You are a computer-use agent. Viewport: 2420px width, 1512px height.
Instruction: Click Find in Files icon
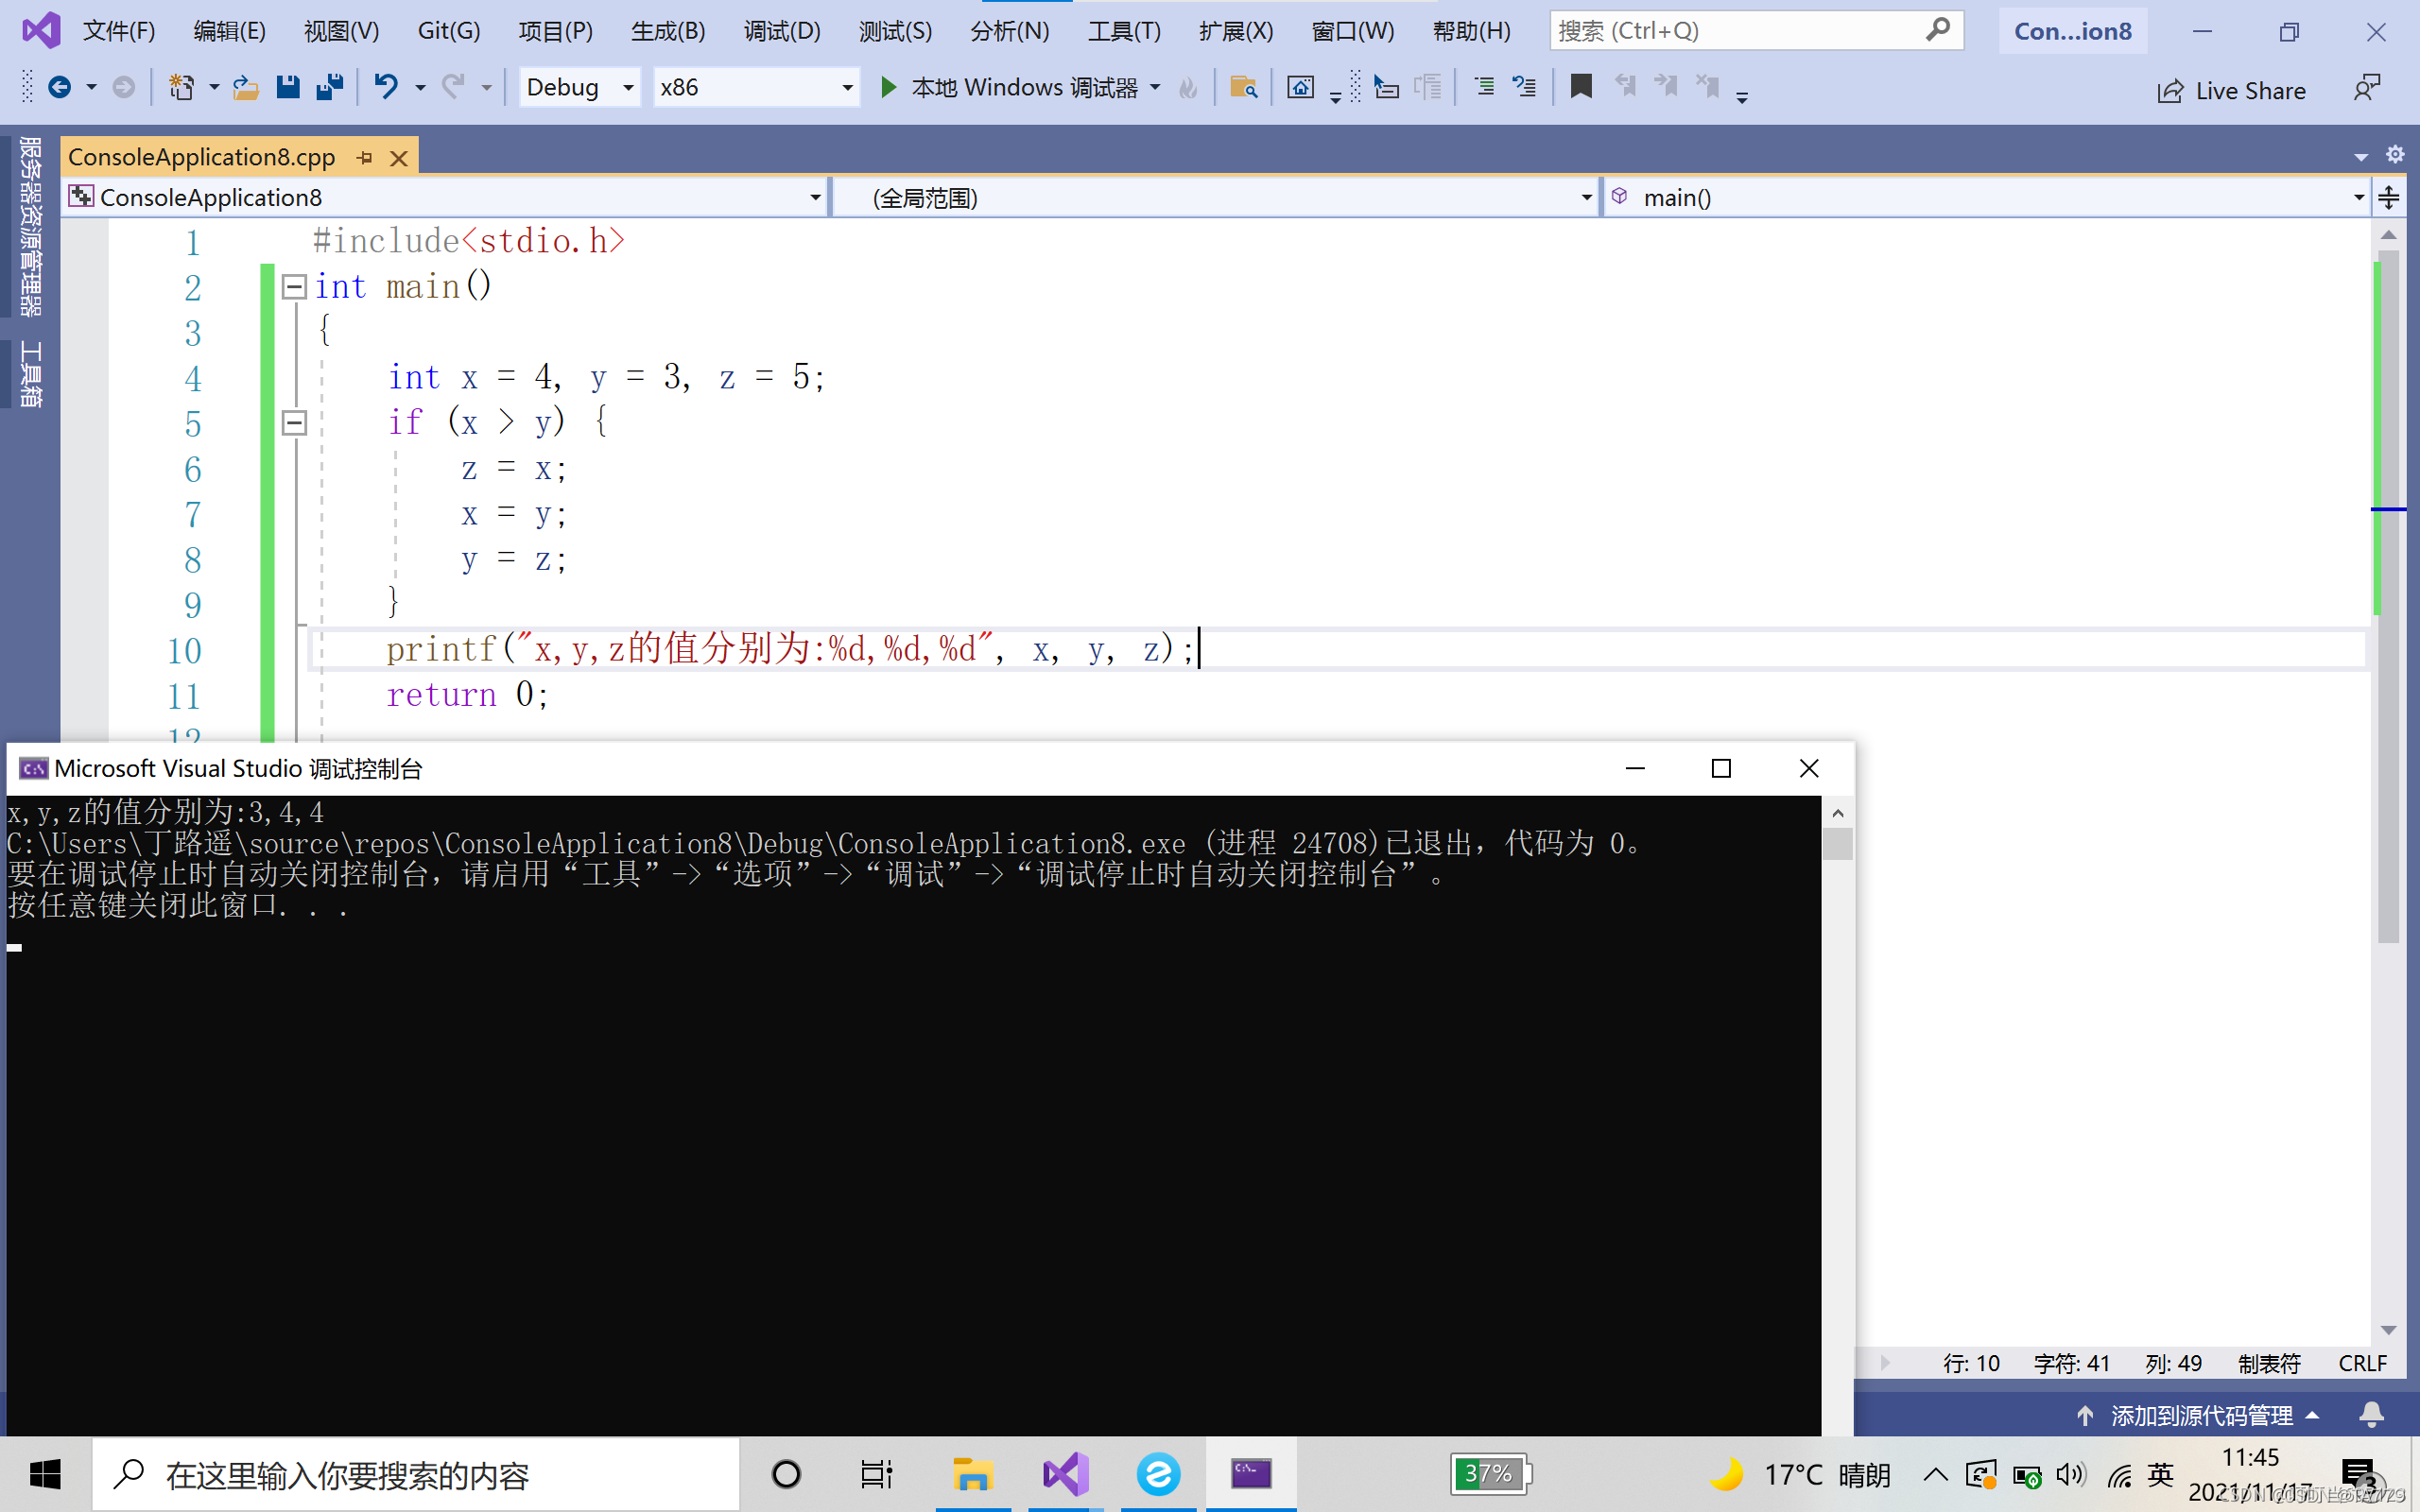(x=1243, y=88)
